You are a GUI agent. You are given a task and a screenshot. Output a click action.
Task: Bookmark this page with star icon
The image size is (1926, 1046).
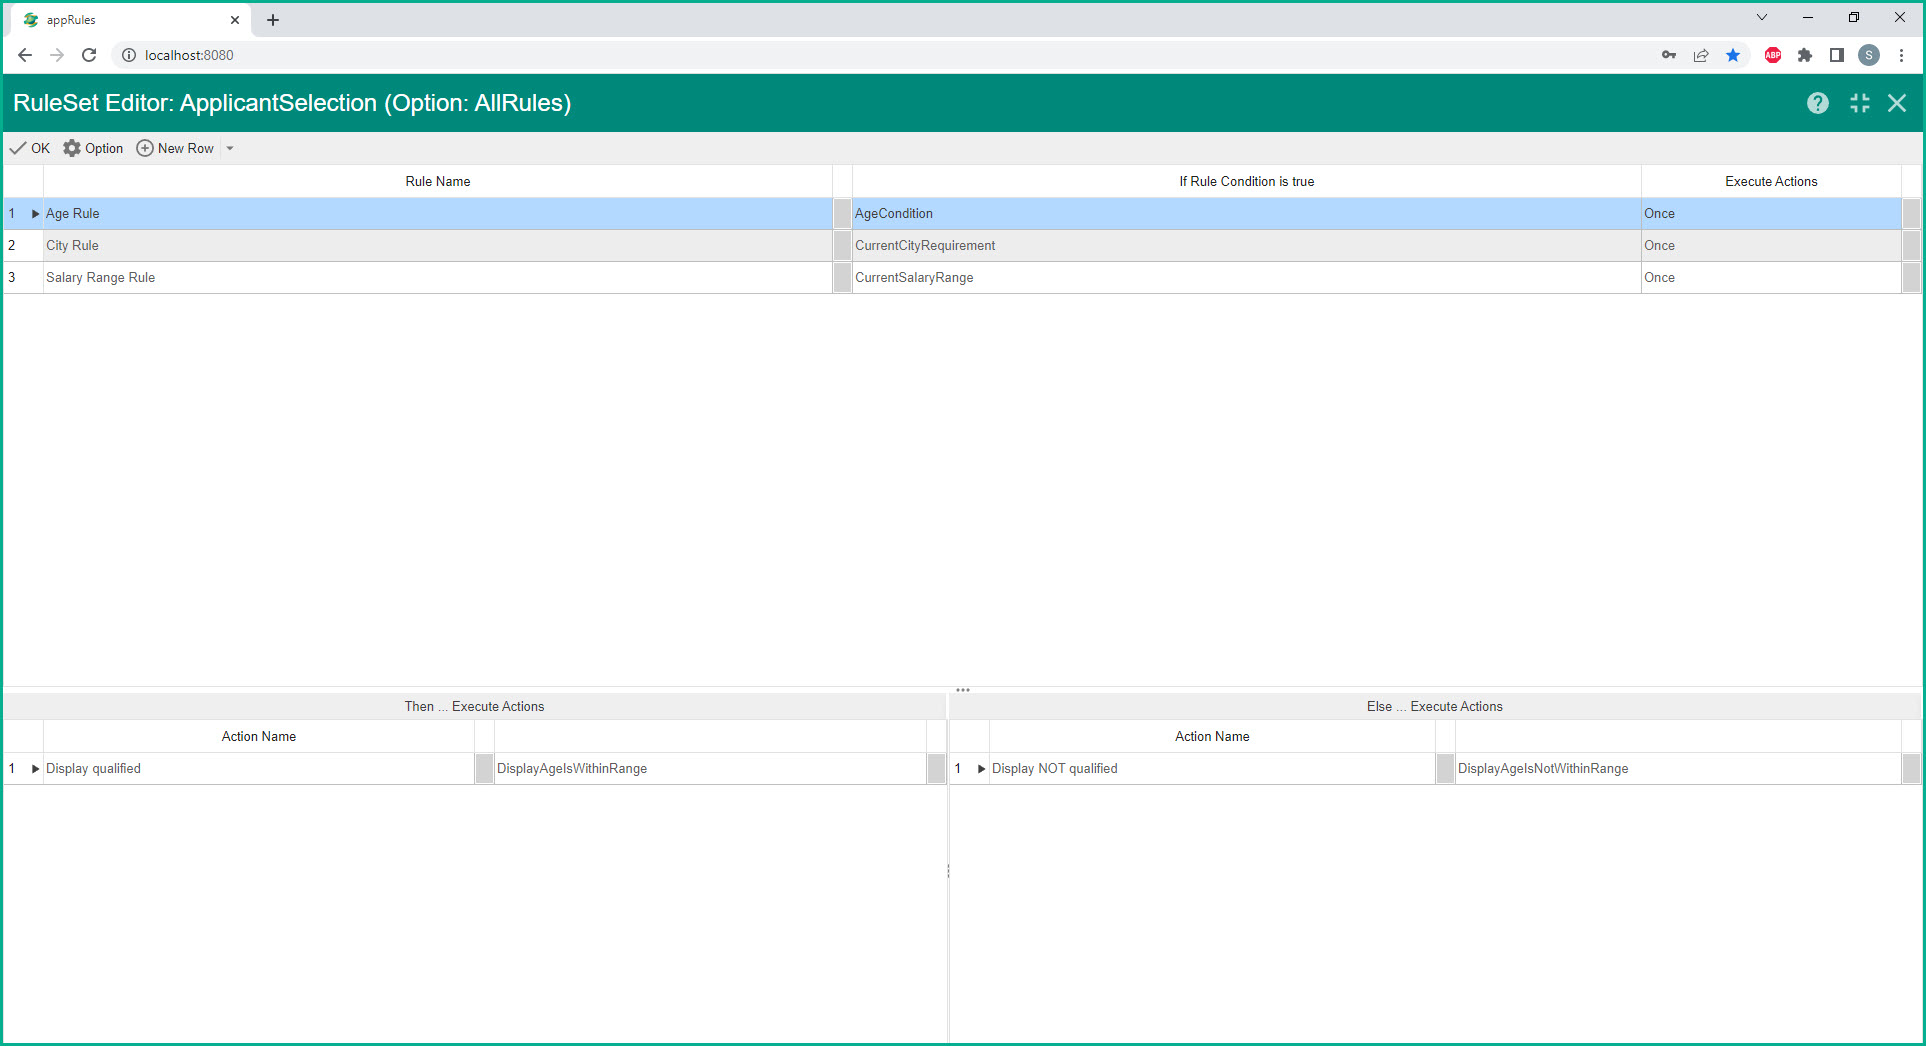click(x=1733, y=55)
